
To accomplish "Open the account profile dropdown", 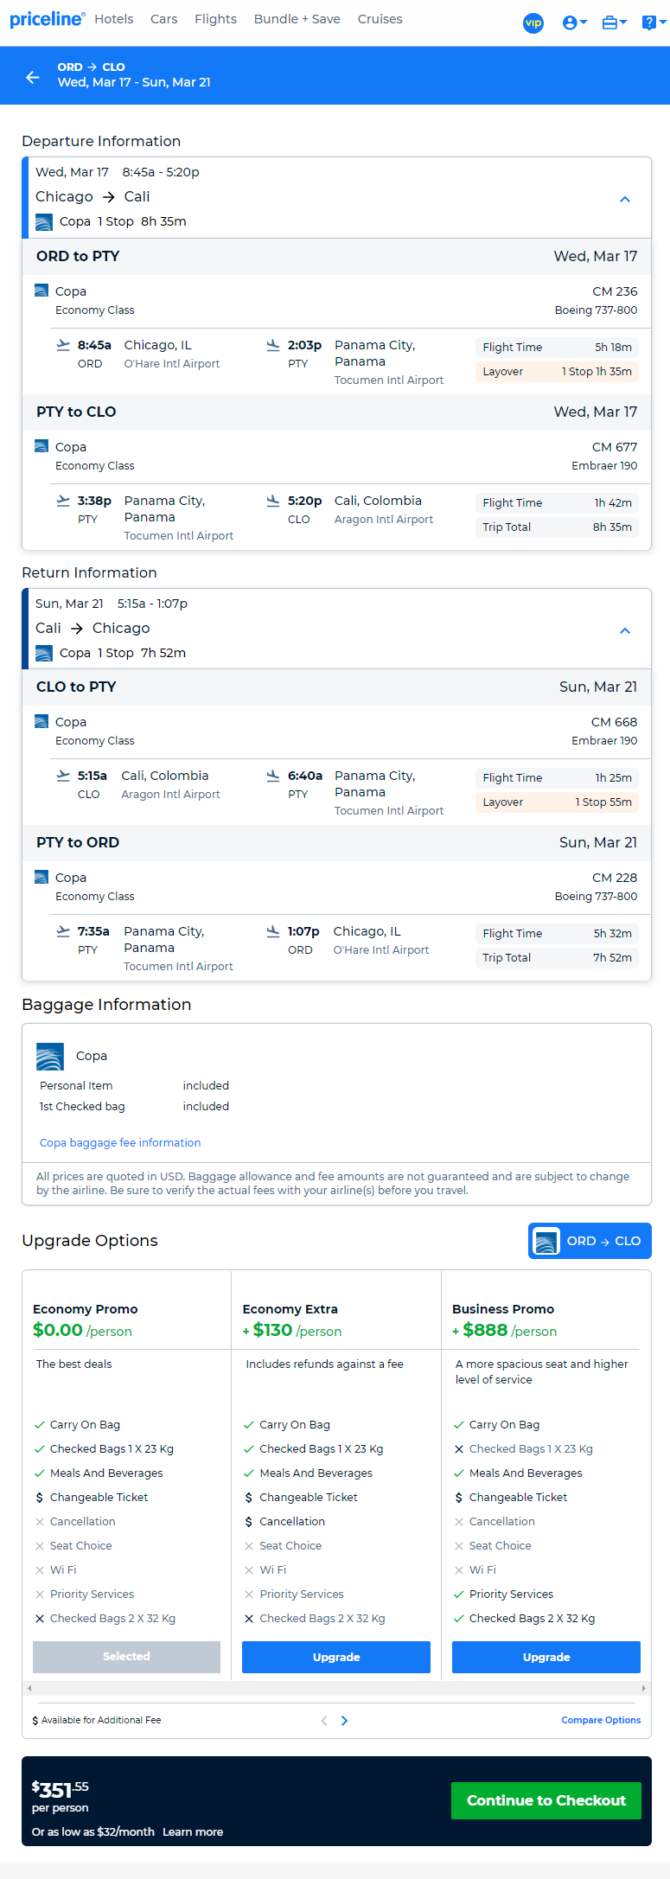I will (x=574, y=22).
